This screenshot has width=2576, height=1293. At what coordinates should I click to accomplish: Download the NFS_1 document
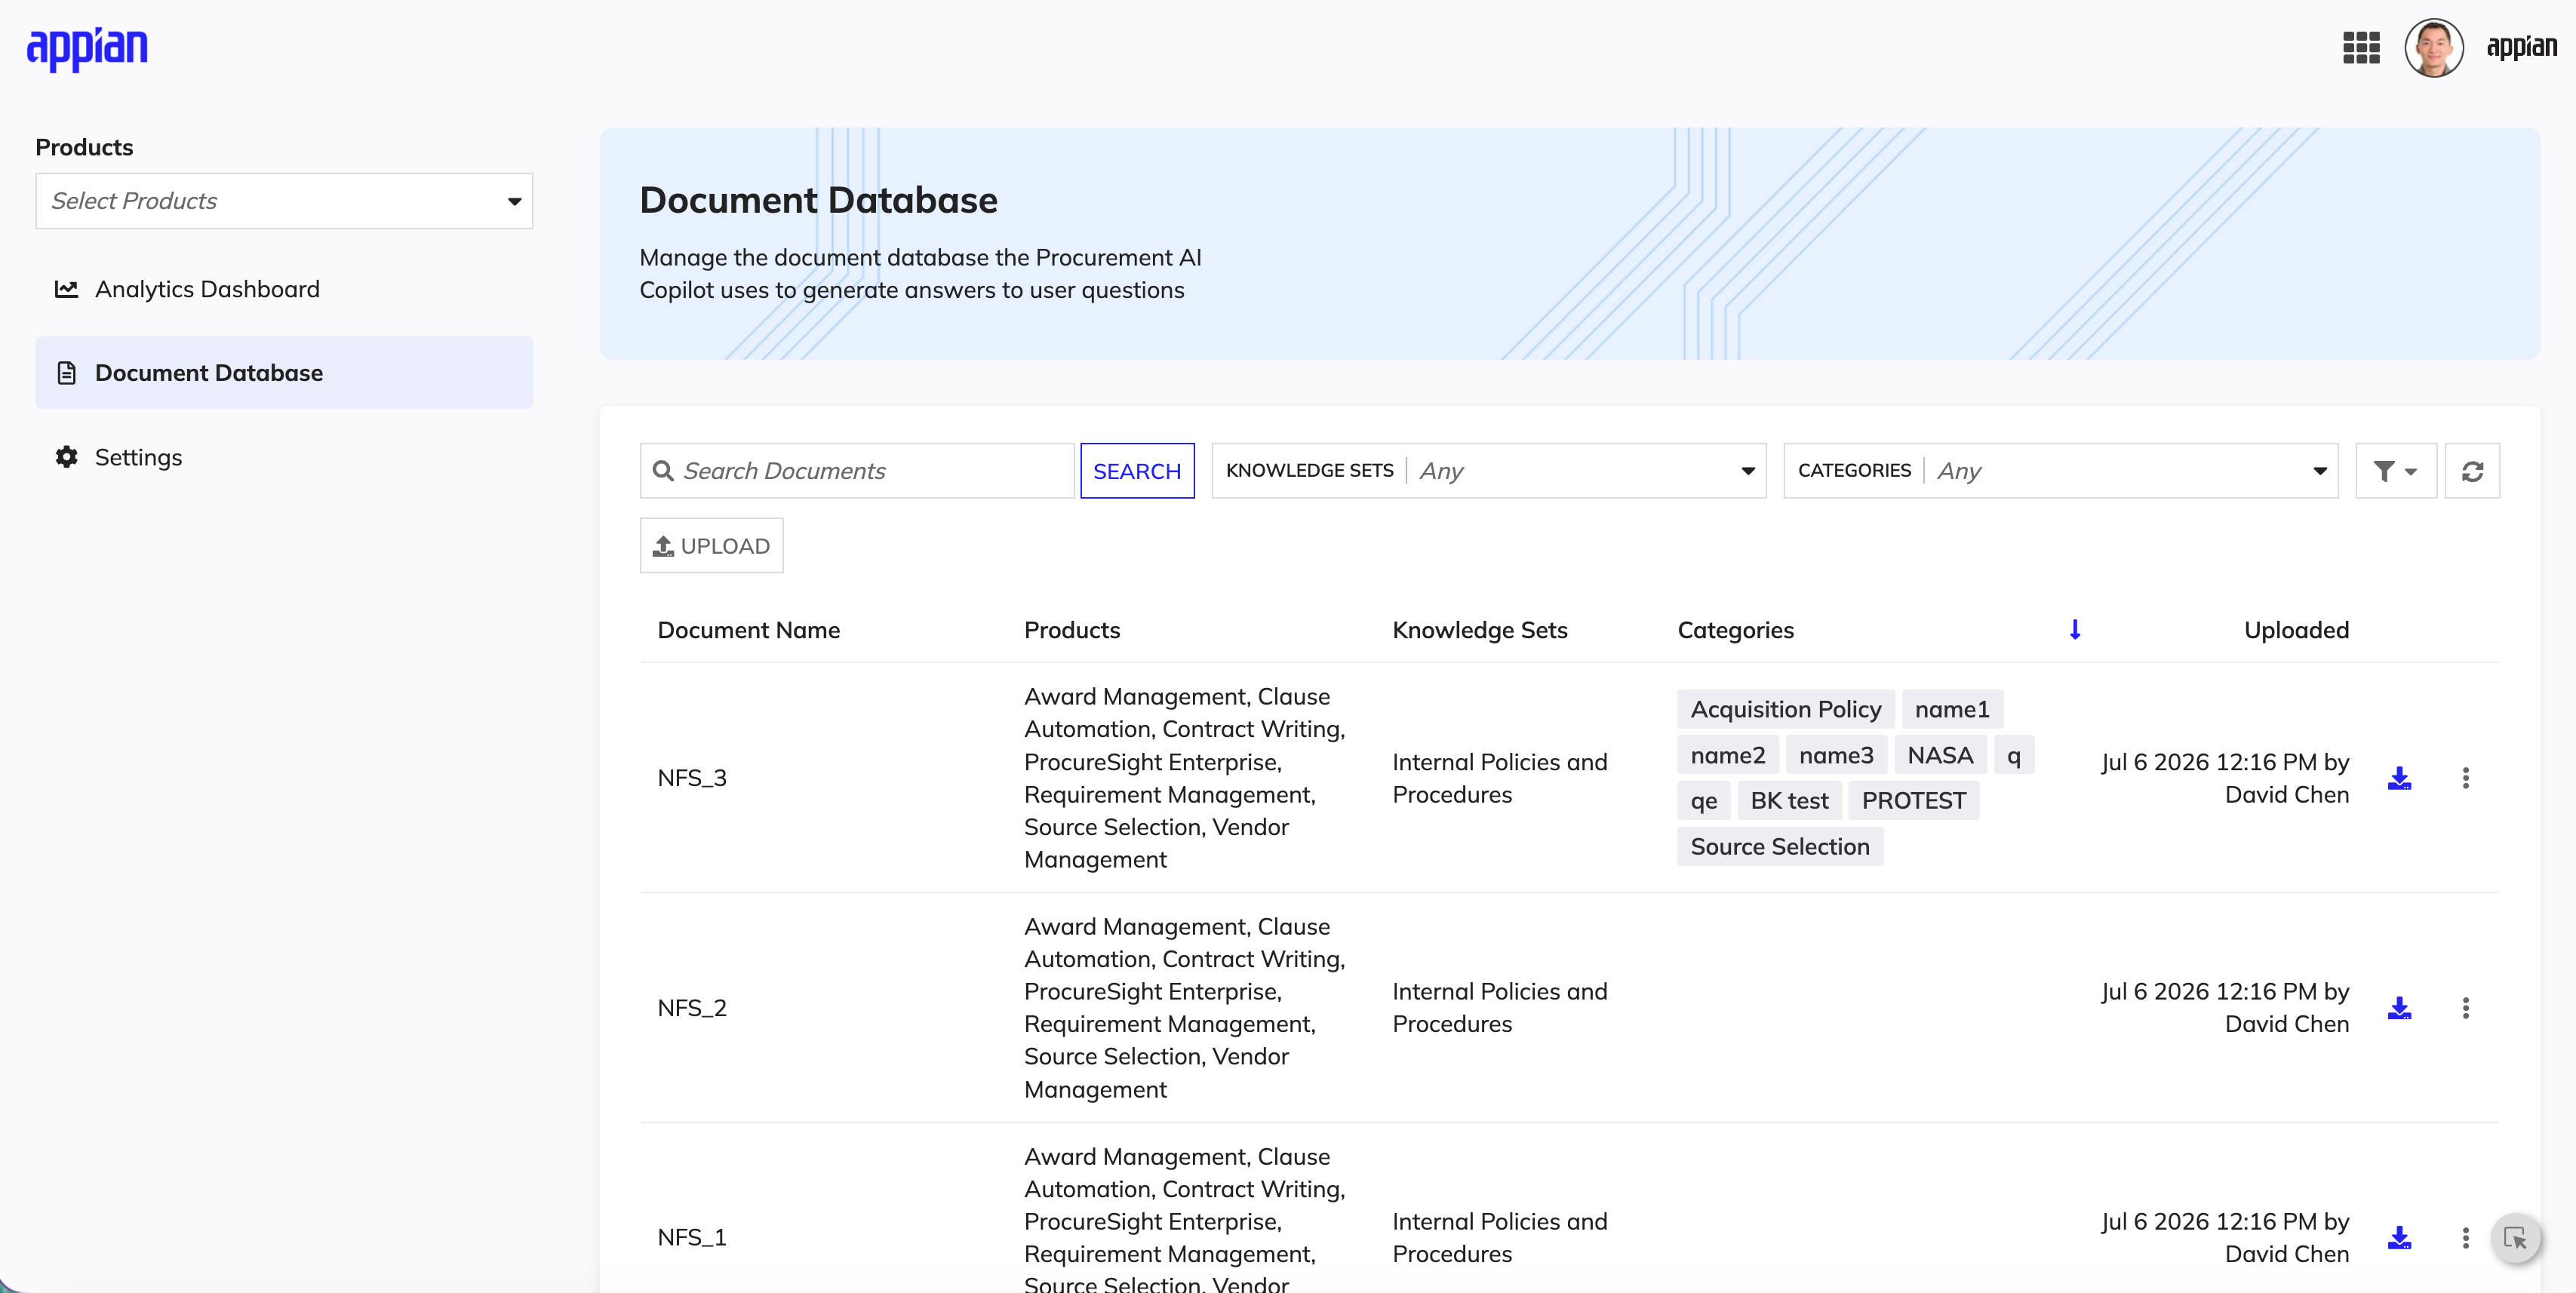[x=2399, y=1238]
